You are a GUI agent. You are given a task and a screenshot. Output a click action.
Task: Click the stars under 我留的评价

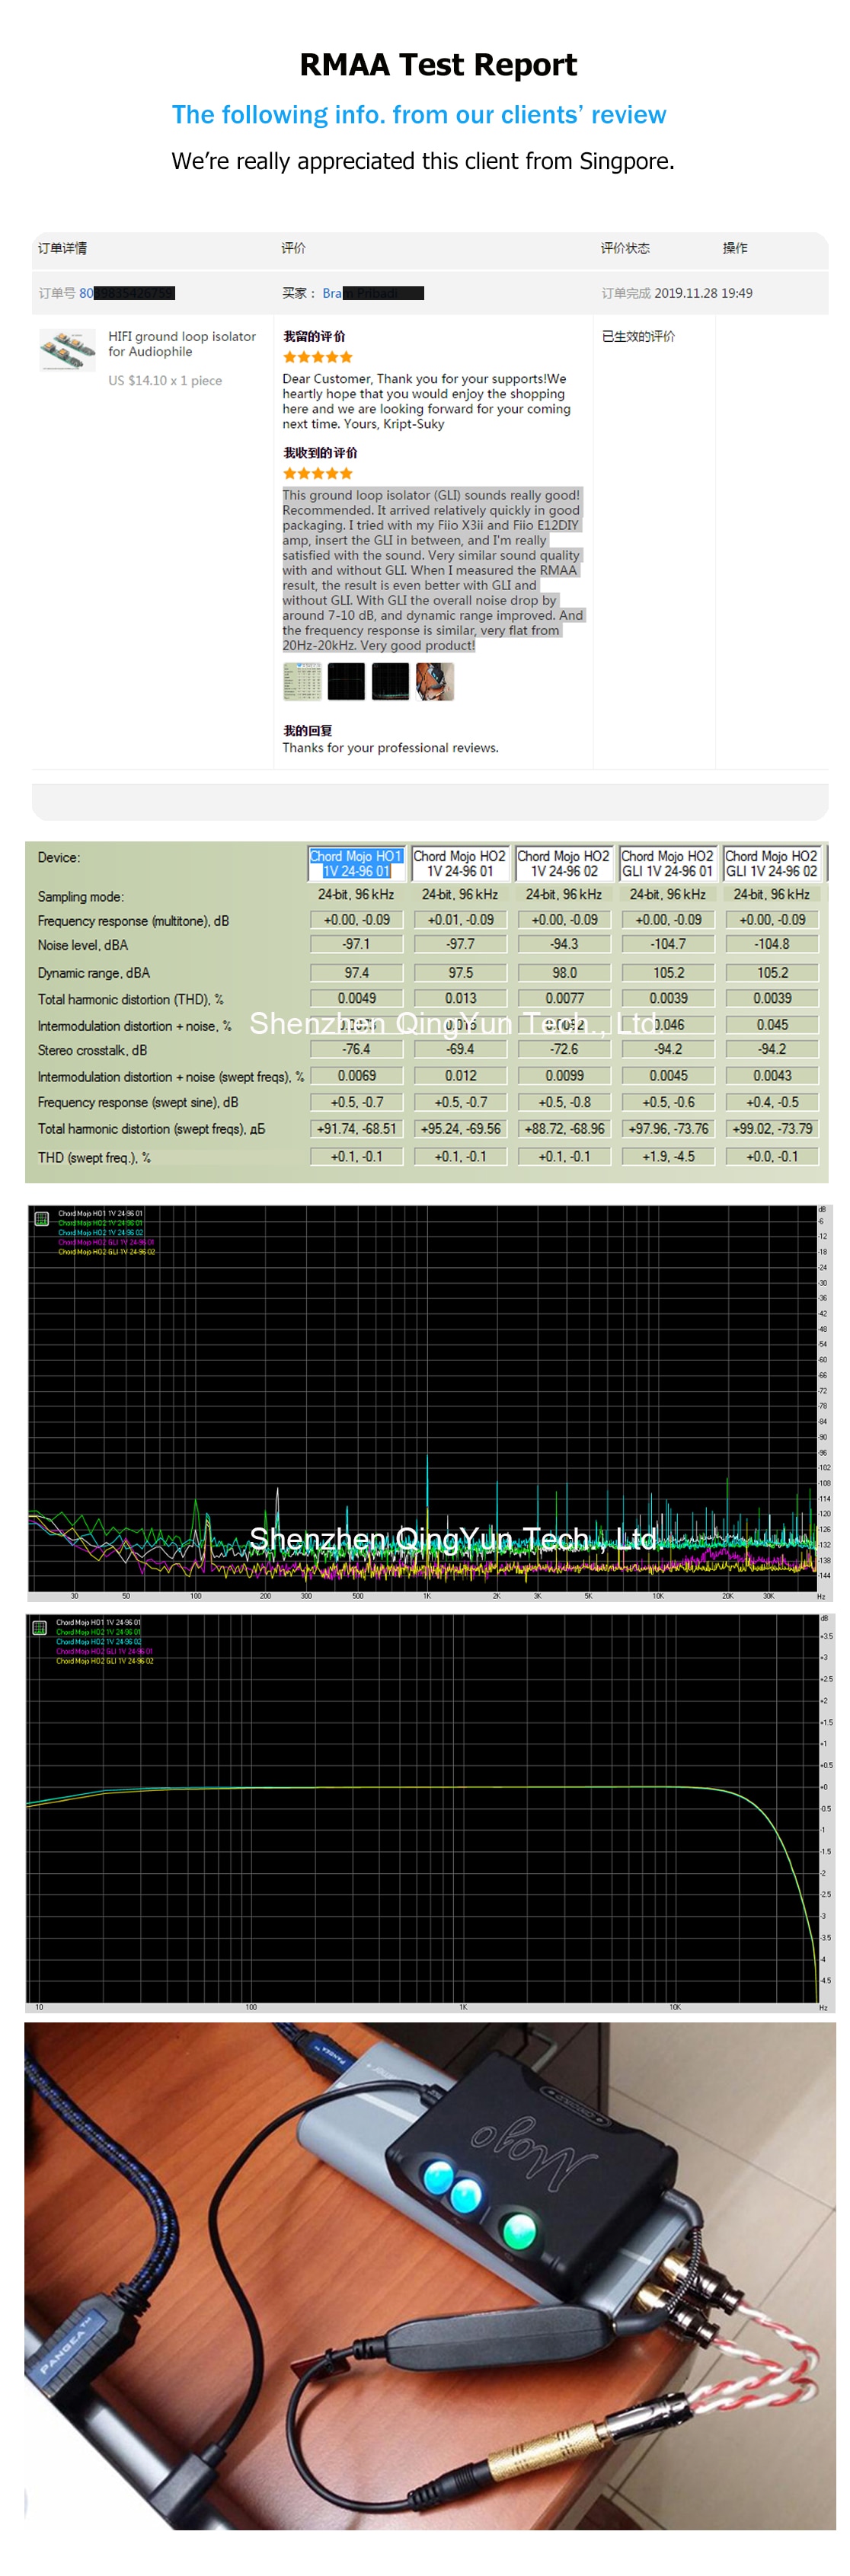318,357
